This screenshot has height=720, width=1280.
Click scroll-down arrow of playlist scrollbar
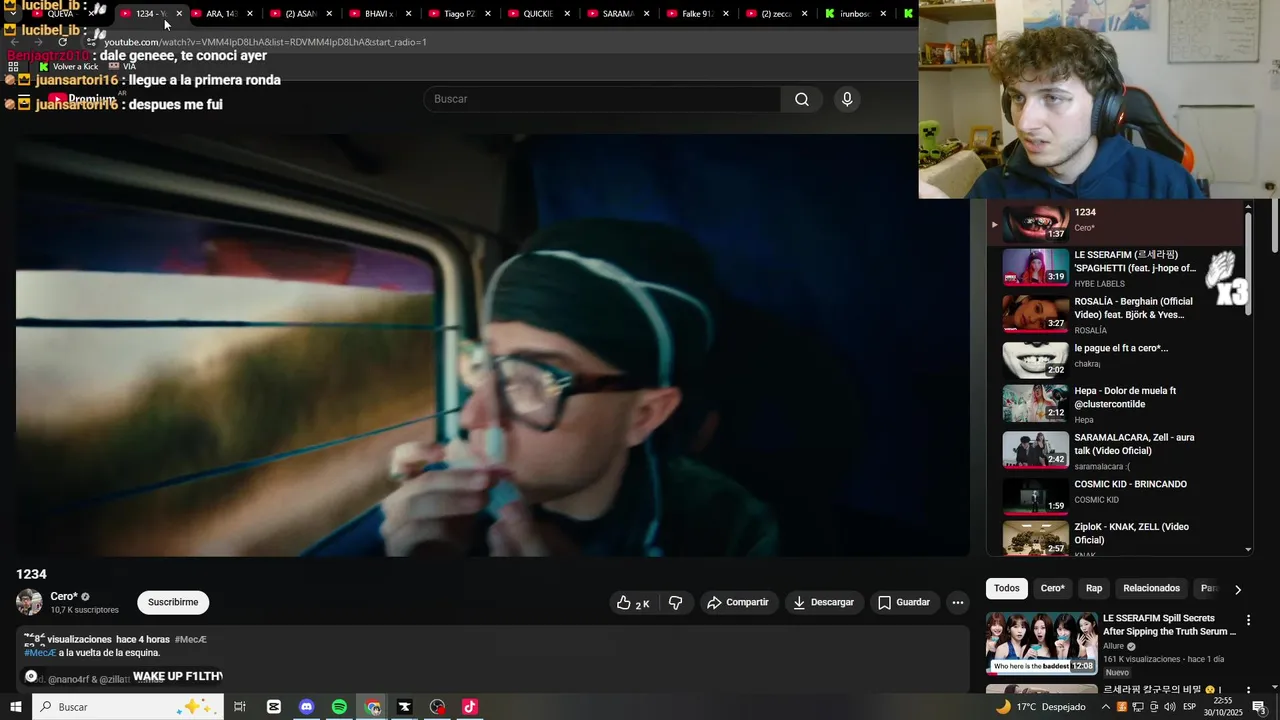[x=1248, y=549]
